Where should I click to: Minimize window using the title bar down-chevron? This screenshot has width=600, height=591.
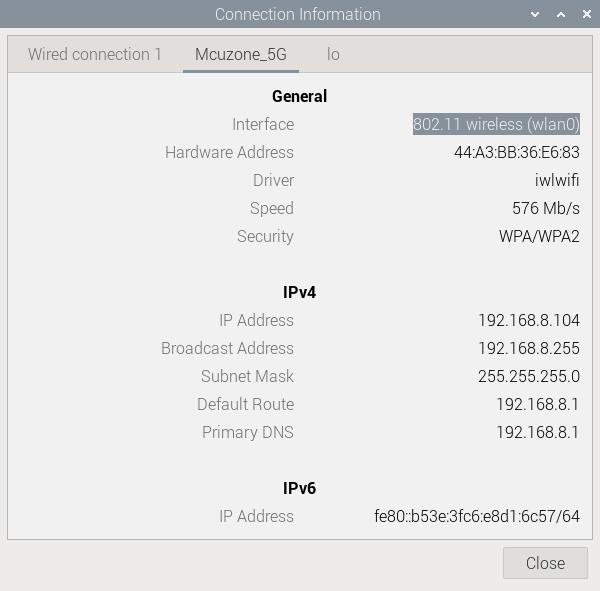[x=536, y=15]
